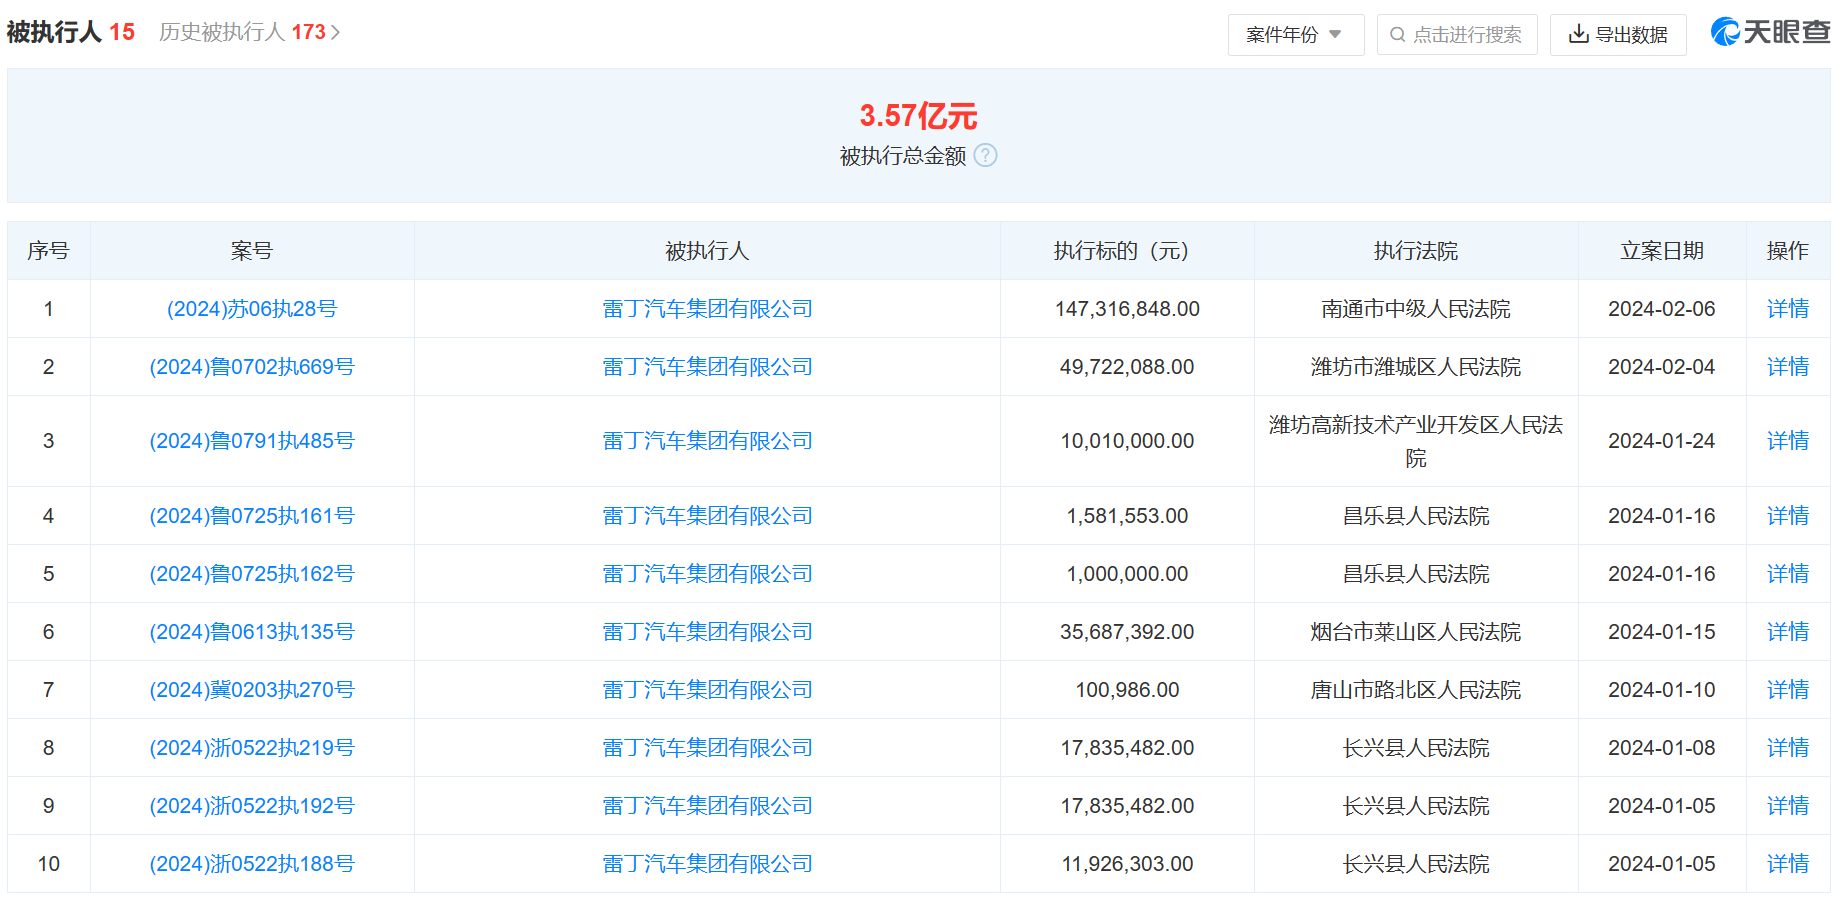Viewport: 1839px width, 901px height.
Task: Click the 立案日期 column header
Action: pyautogui.click(x=1662, y=251)
